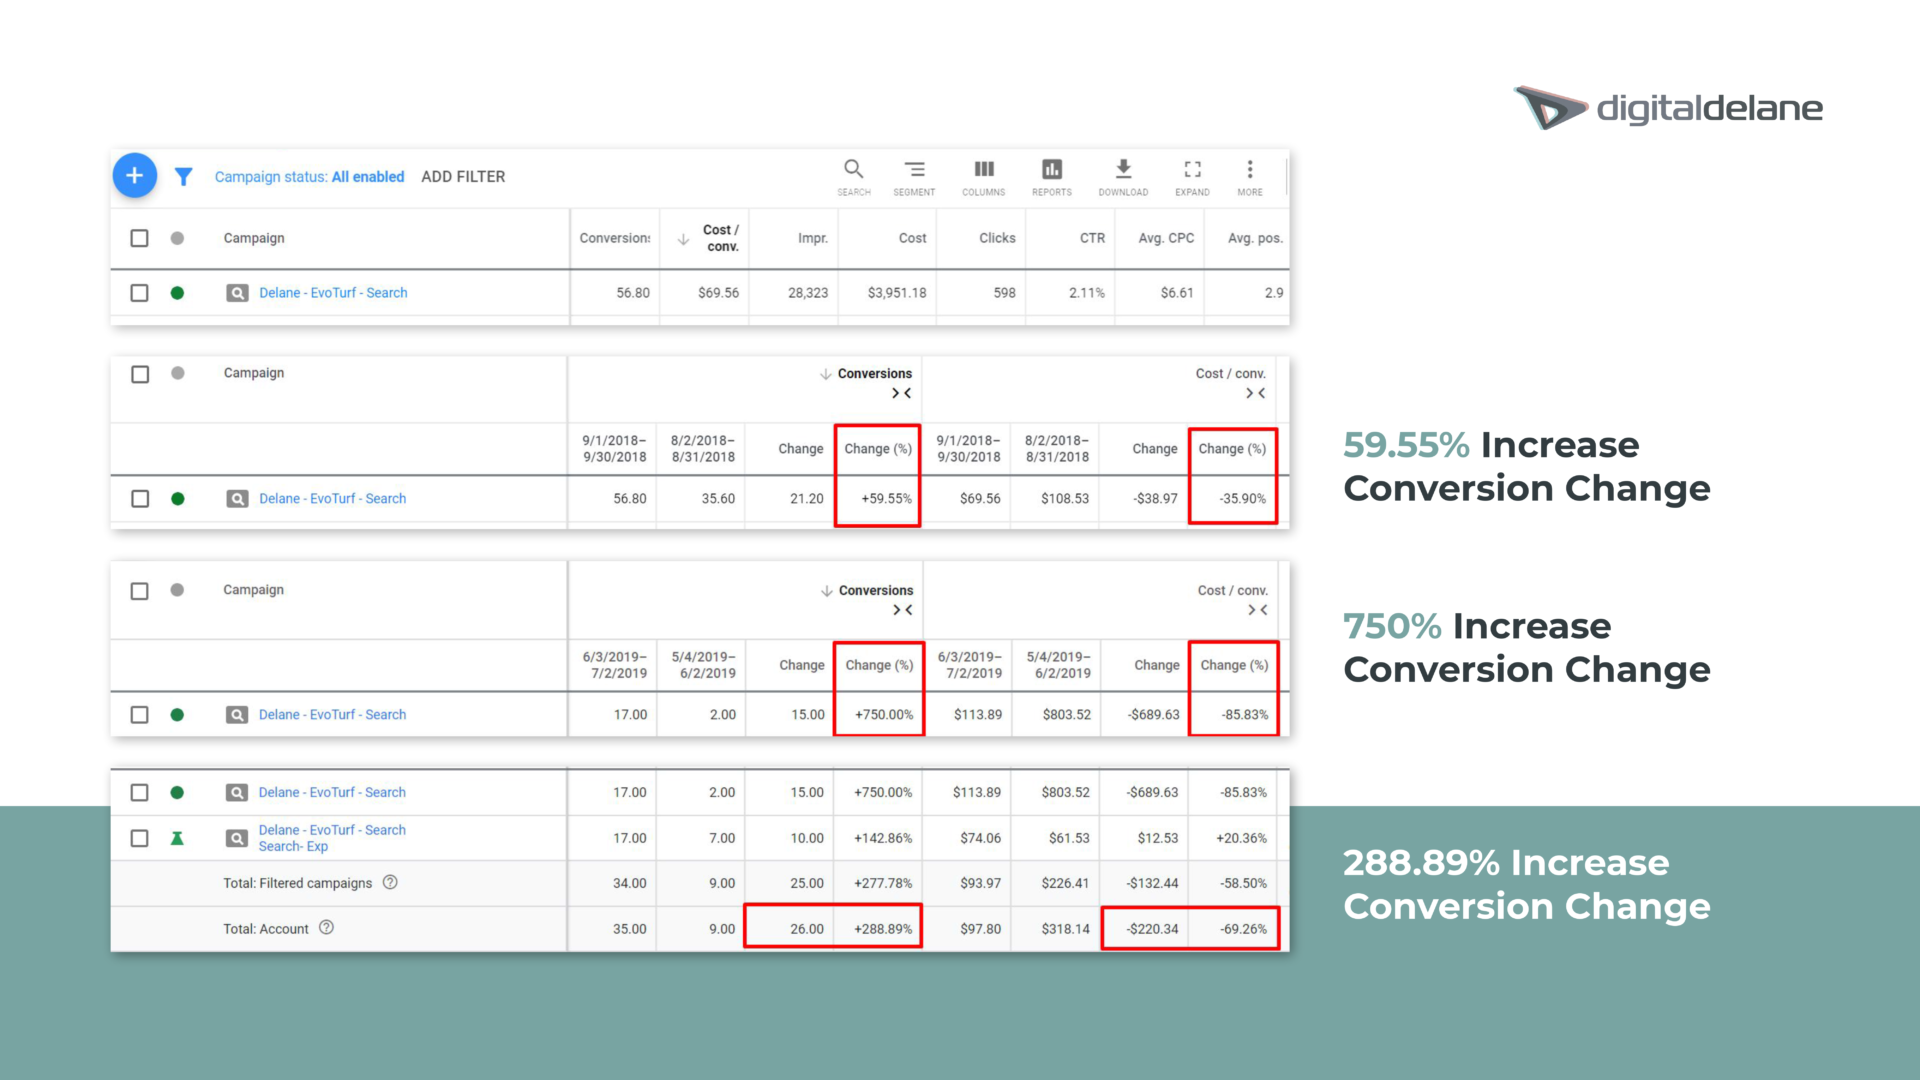This screenshot has width=1920, height=1080.
Task: Click the $3,951.18 cost value
Action: coord(897,293)
